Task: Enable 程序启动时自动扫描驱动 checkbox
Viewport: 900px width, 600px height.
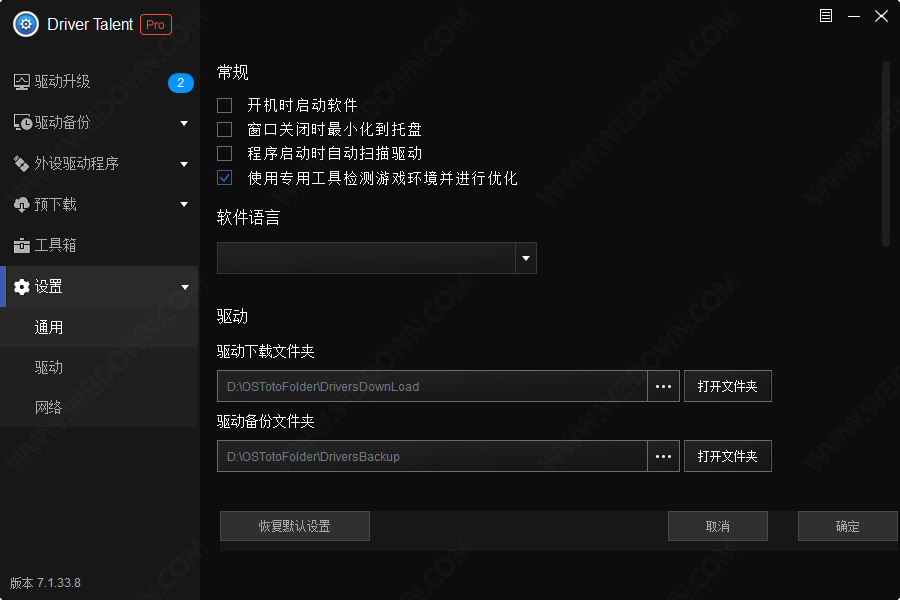Action: coord(224,153)
